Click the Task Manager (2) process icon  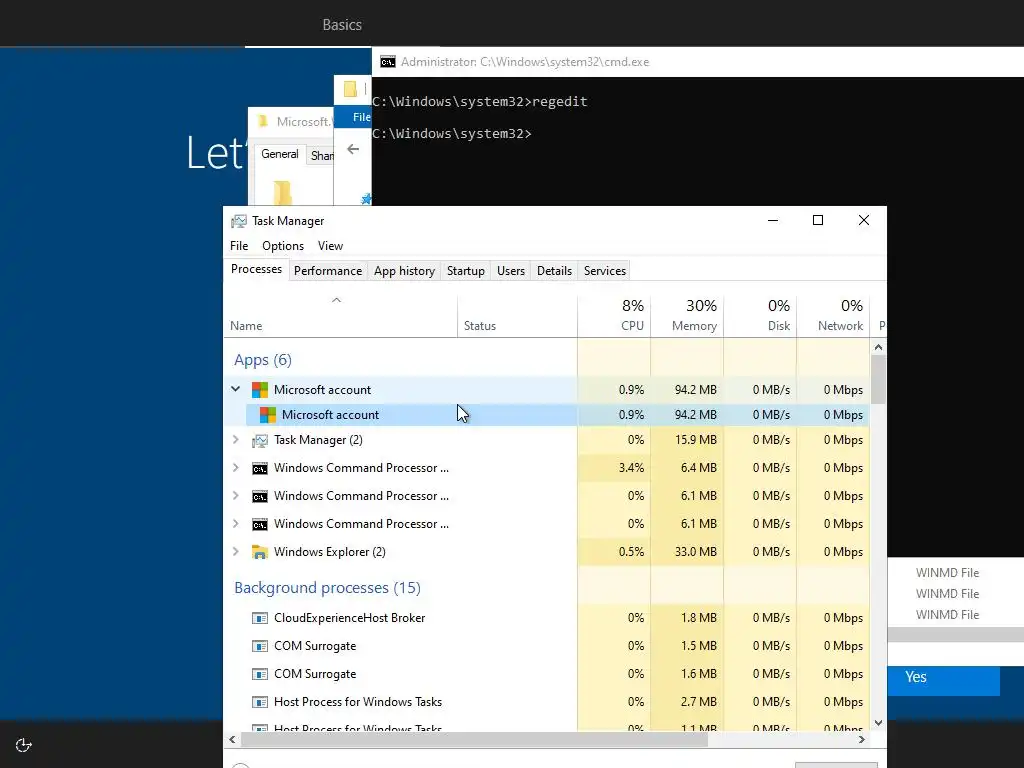260,440
